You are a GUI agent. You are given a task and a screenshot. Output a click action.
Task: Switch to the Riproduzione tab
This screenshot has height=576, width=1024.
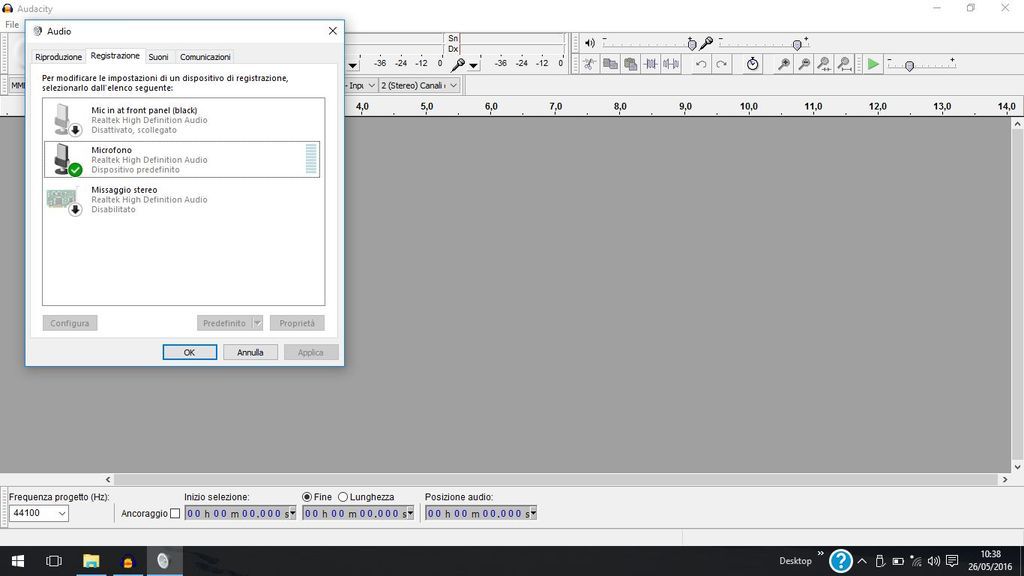point(58,57)
